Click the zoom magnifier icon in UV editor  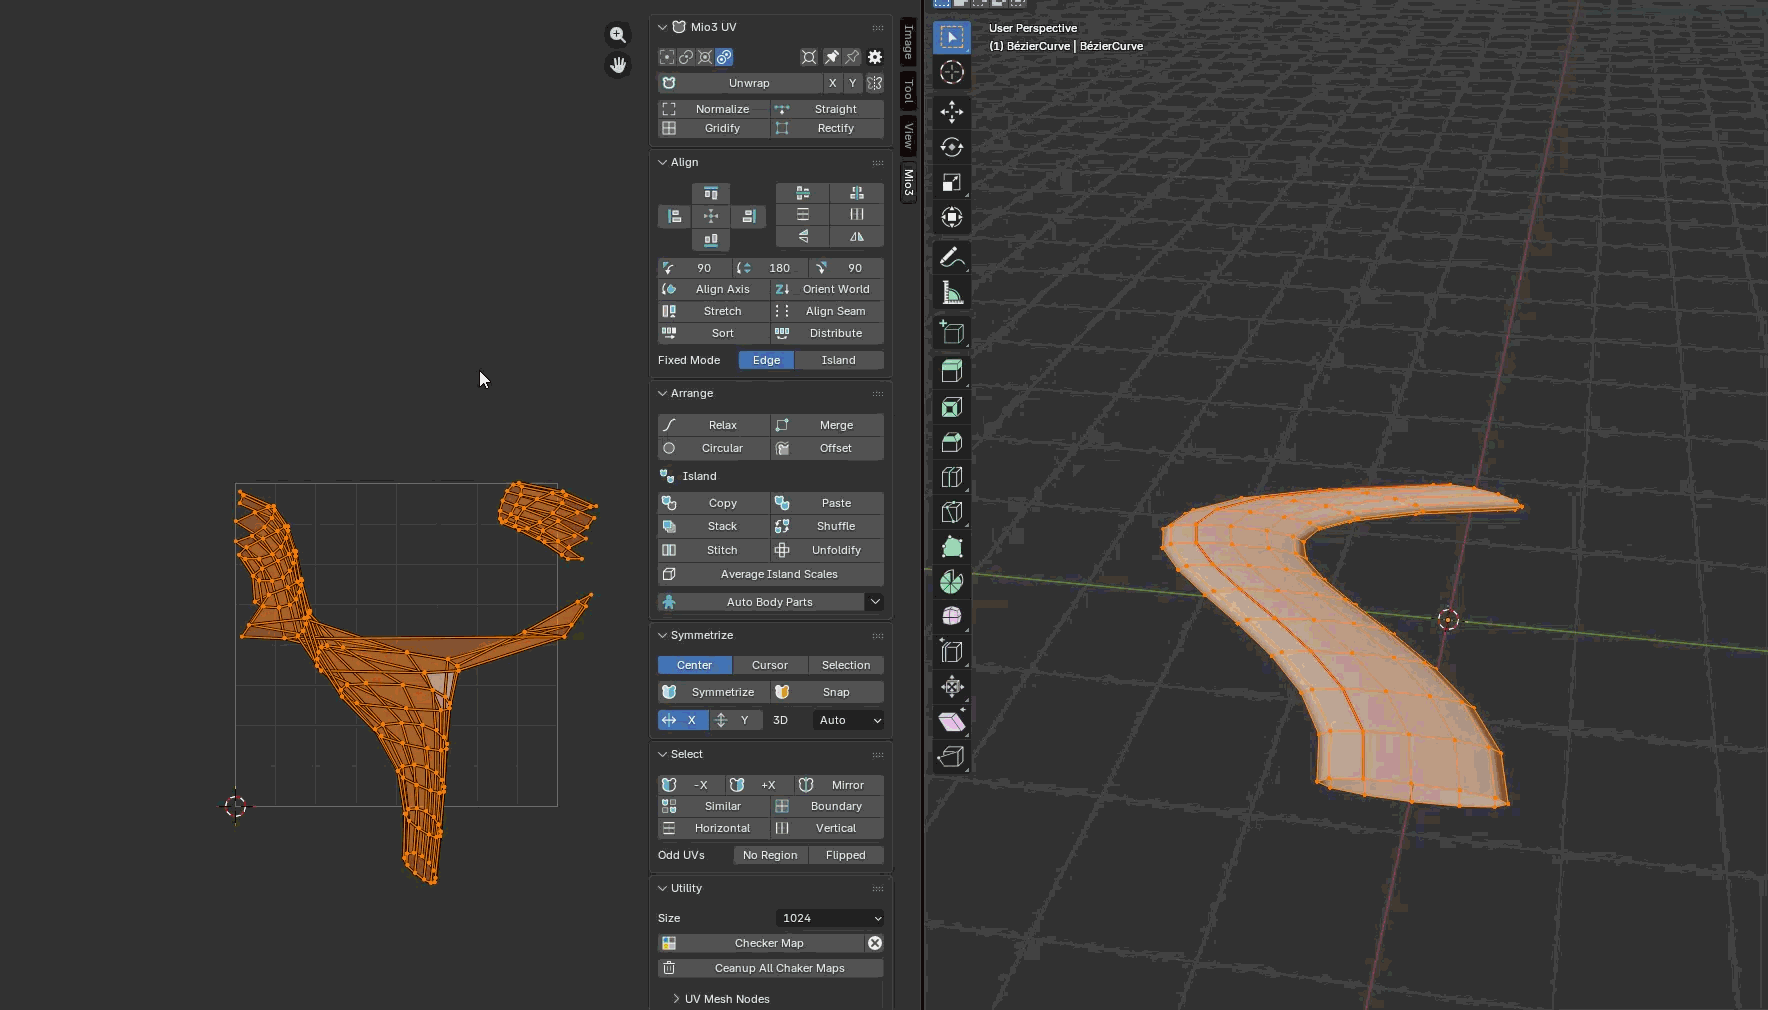click(618, 35)
